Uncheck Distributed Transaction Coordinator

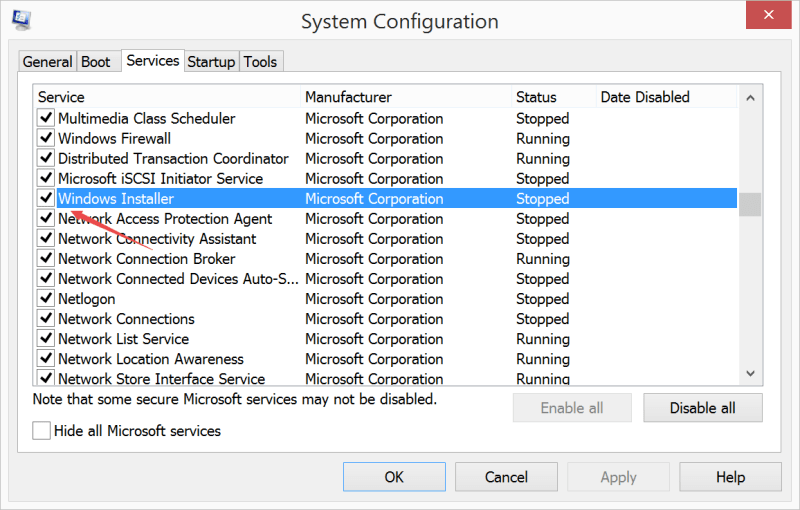point(46,158)
